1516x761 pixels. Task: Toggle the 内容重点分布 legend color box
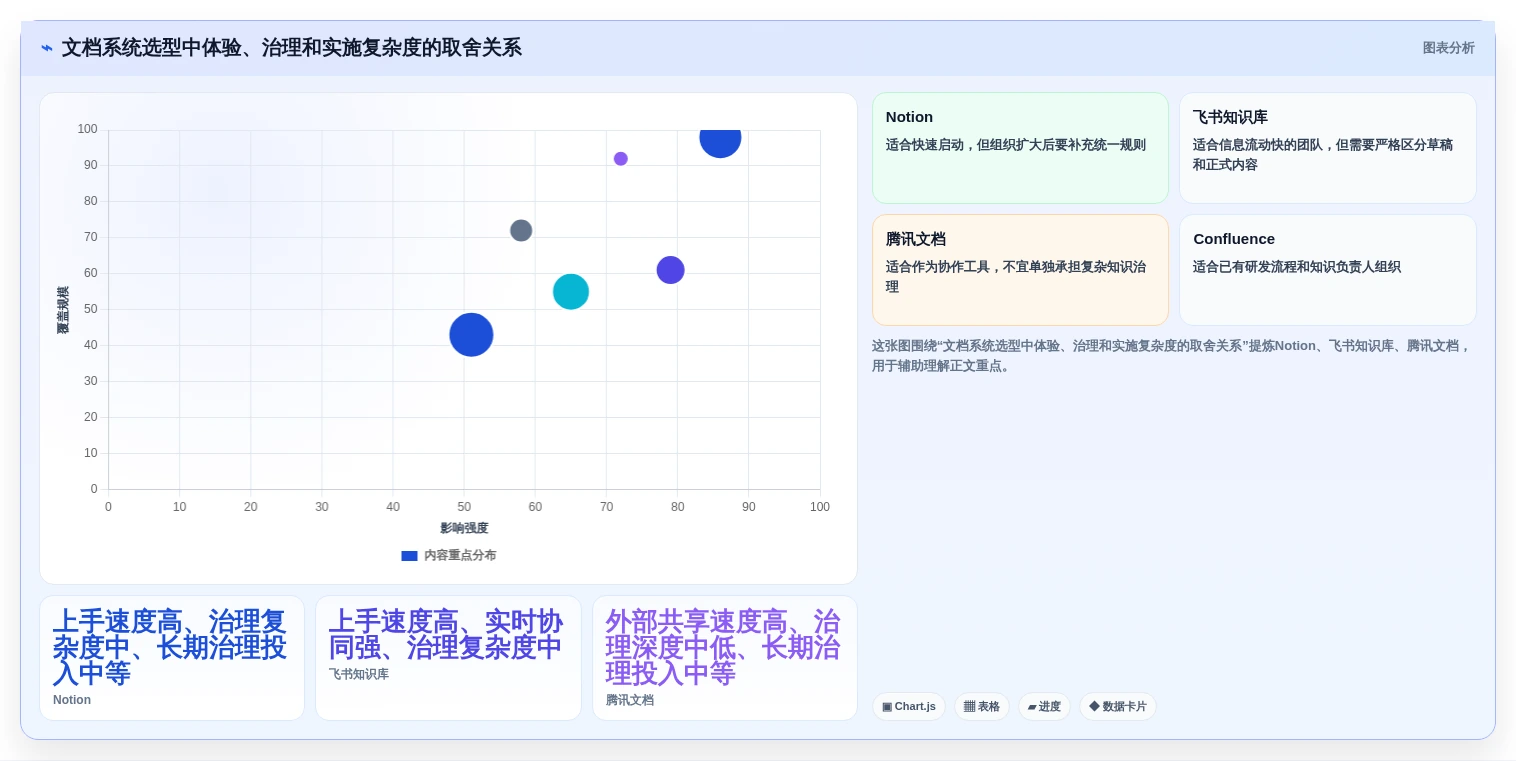(409, 556)
